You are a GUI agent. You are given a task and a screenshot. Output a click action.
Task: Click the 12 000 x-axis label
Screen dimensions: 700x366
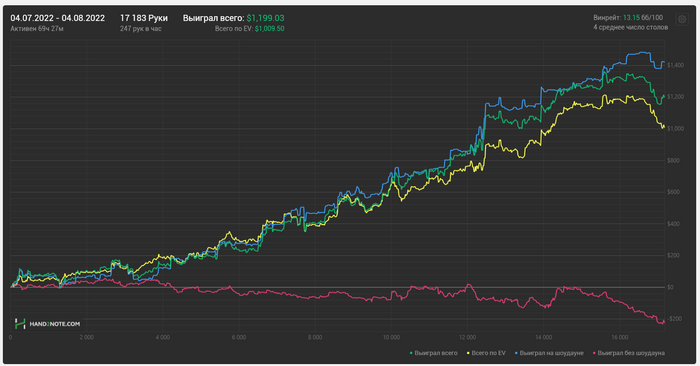(467, 337)
